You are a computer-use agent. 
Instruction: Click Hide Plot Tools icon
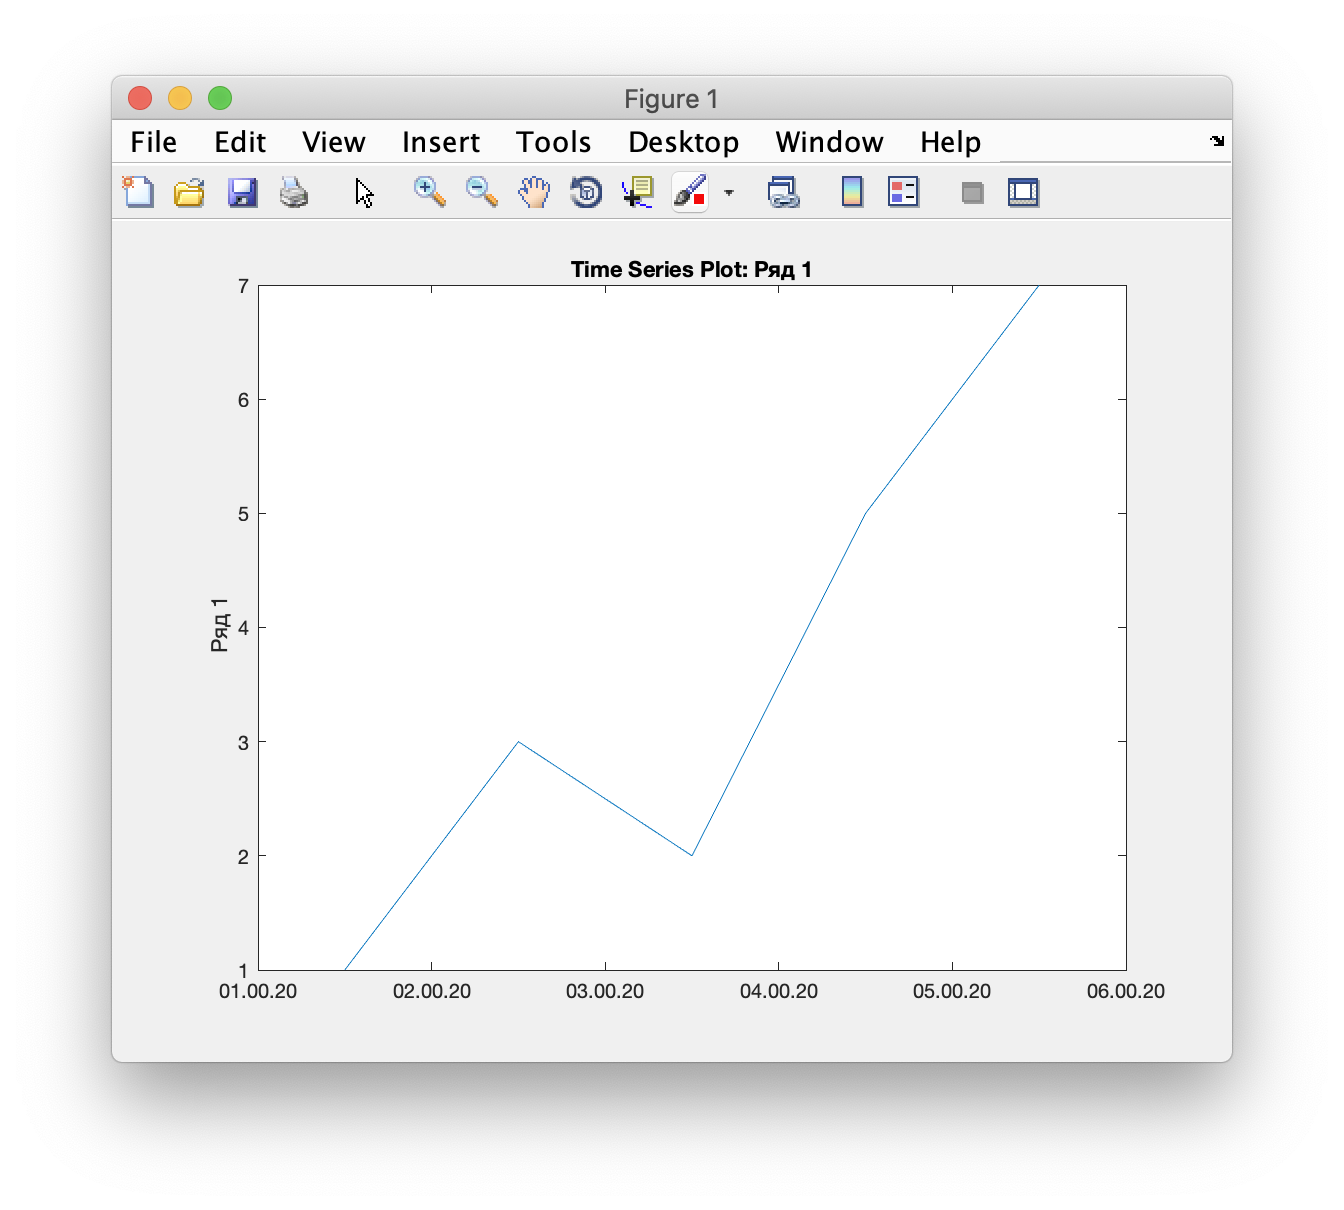pyautogui.click(x=972, y=192)
